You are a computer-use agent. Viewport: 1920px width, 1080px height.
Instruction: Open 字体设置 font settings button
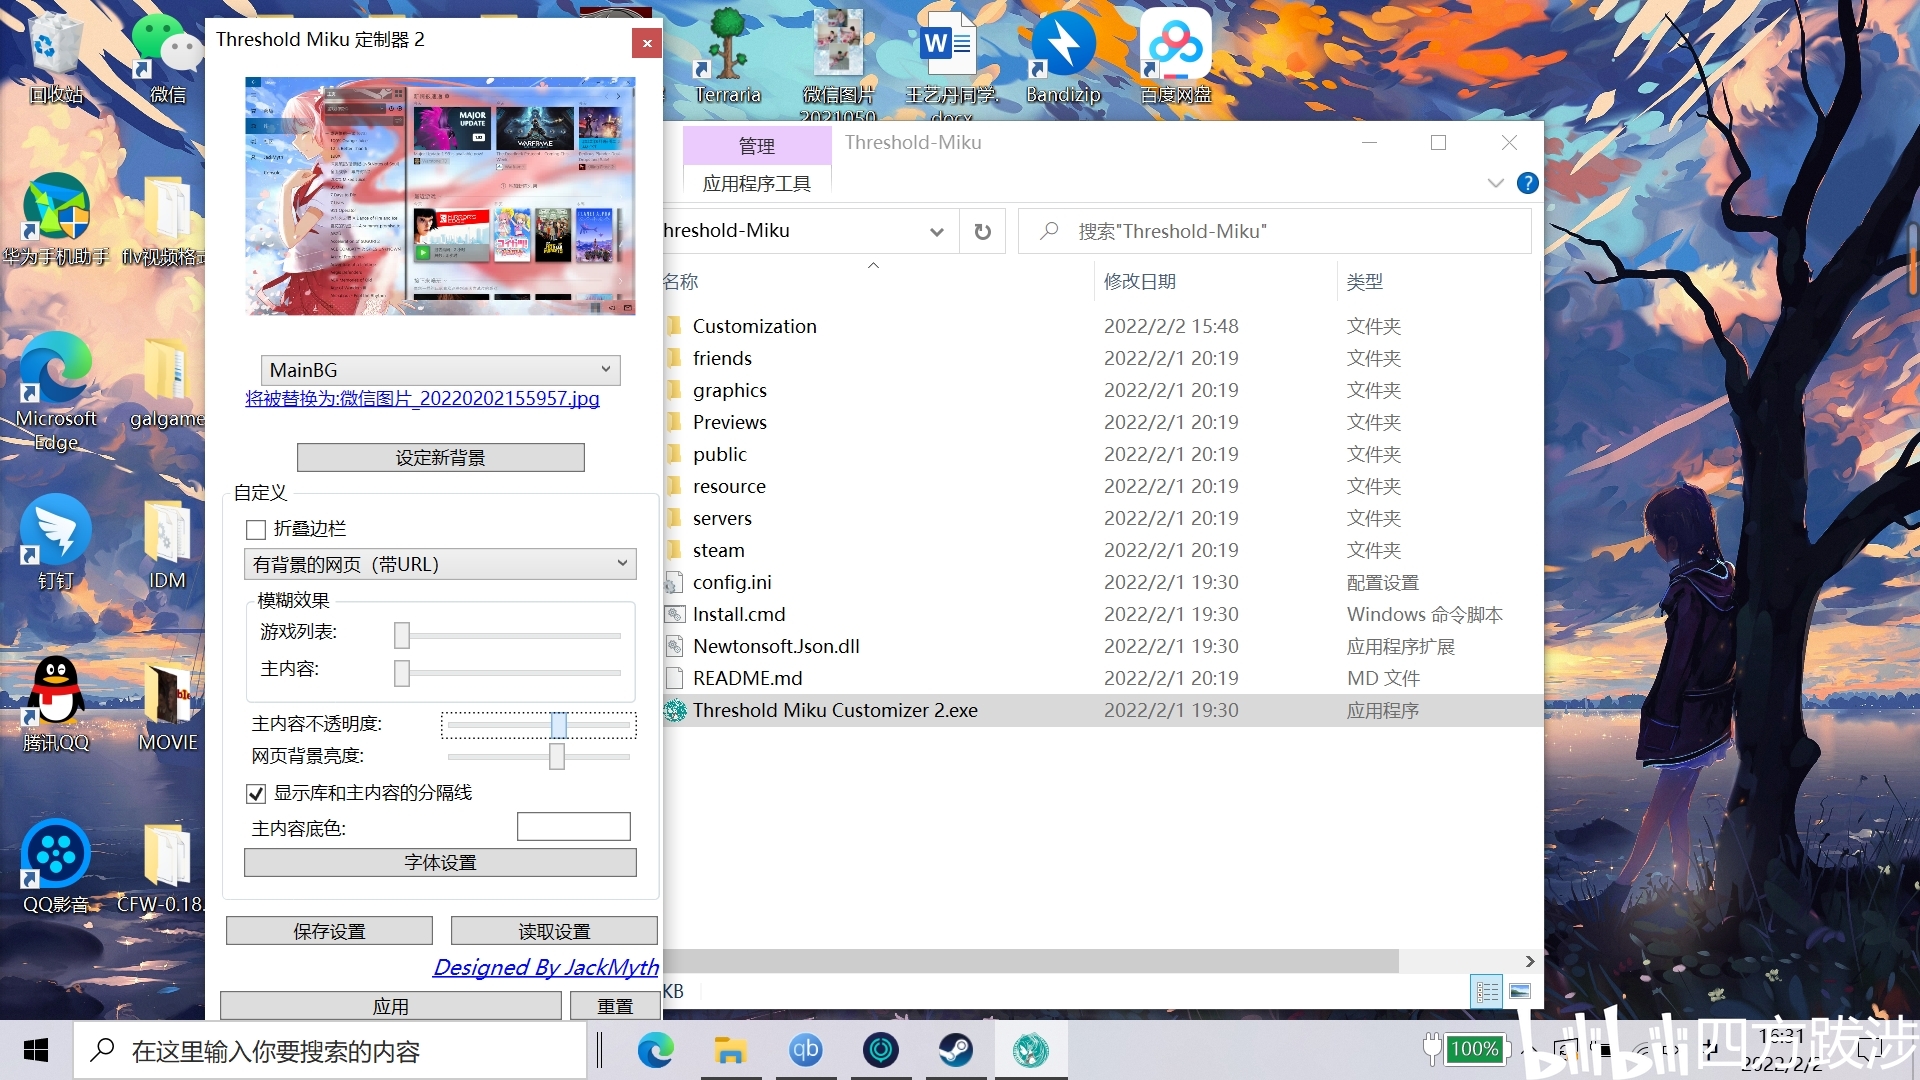[440, 862]
